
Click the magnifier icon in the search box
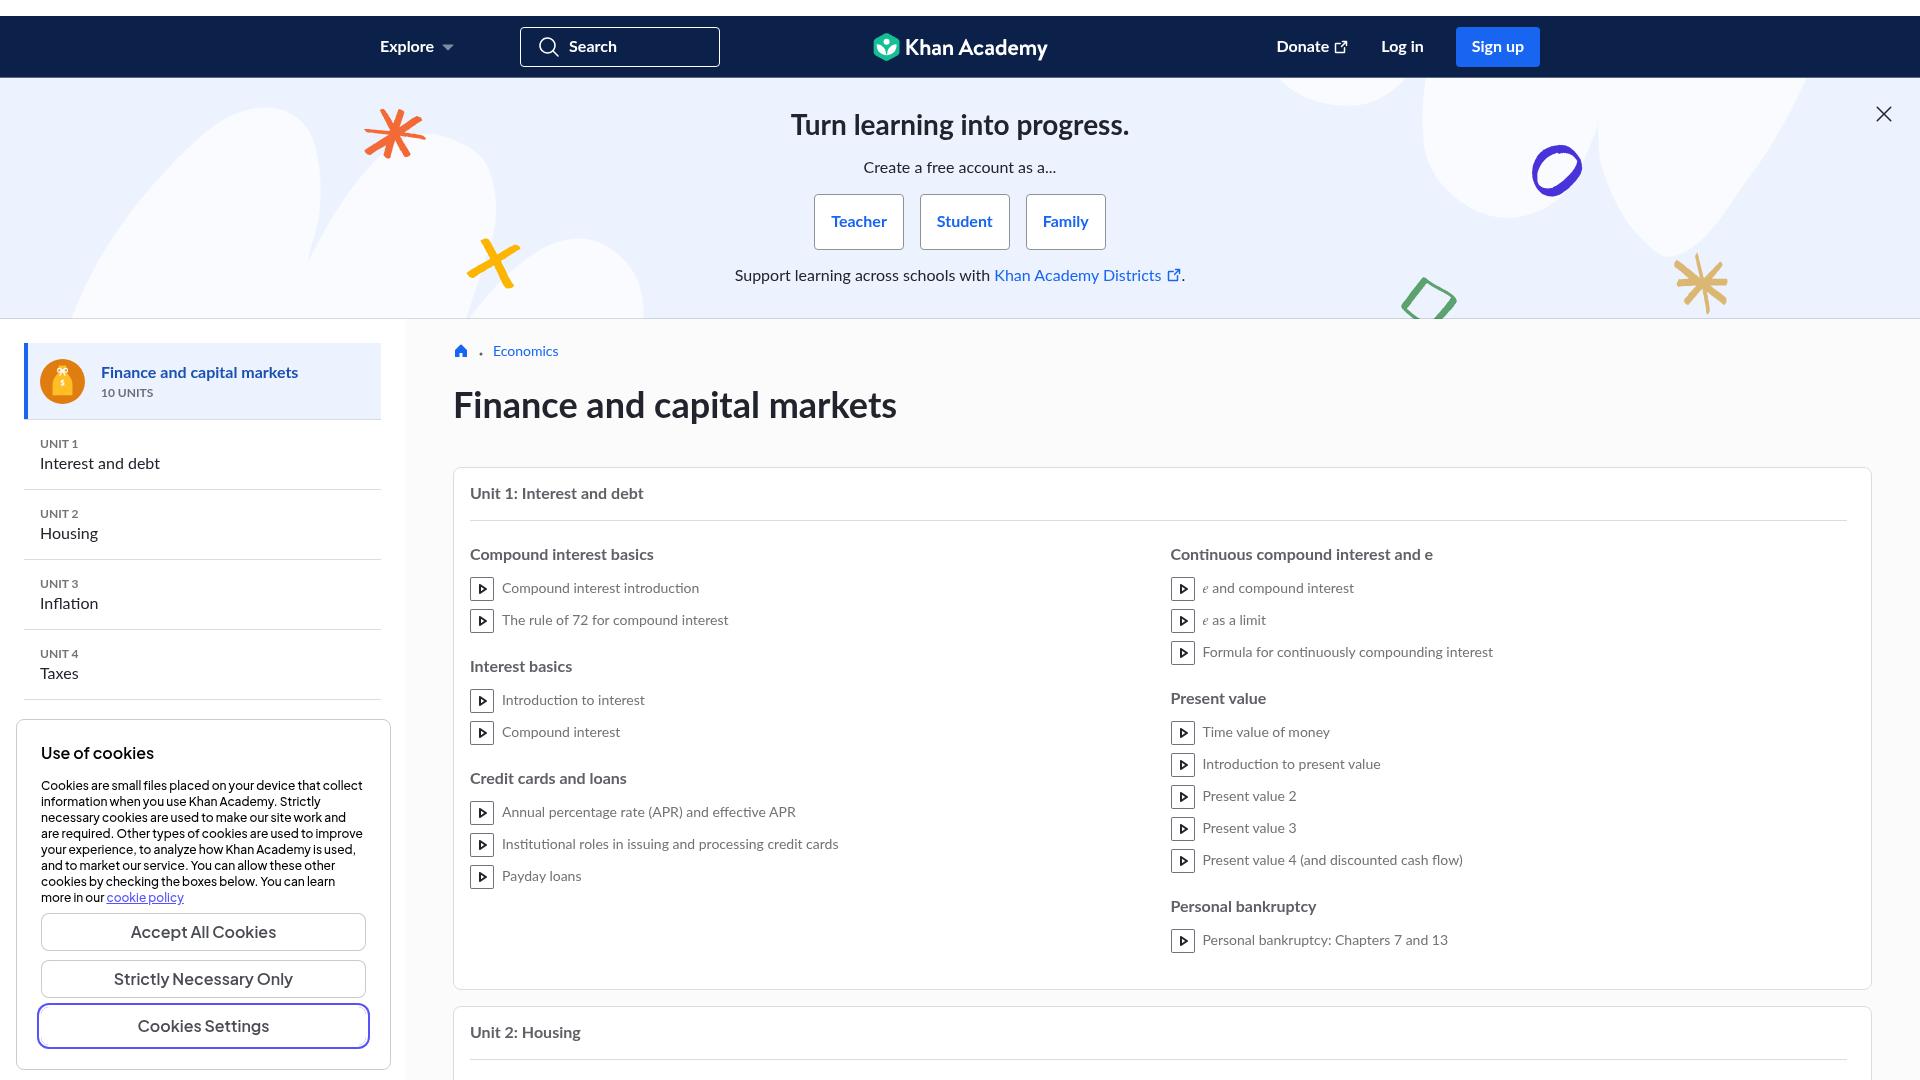point(548,47)
